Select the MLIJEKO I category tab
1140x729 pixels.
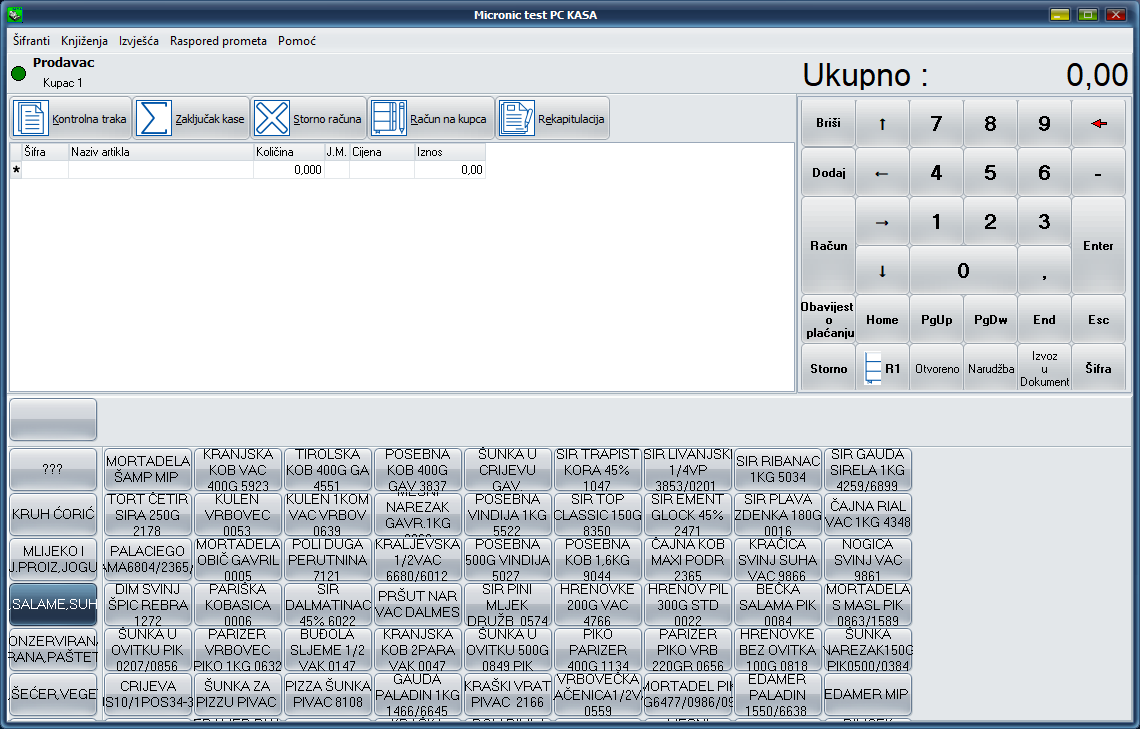[53, 559]
